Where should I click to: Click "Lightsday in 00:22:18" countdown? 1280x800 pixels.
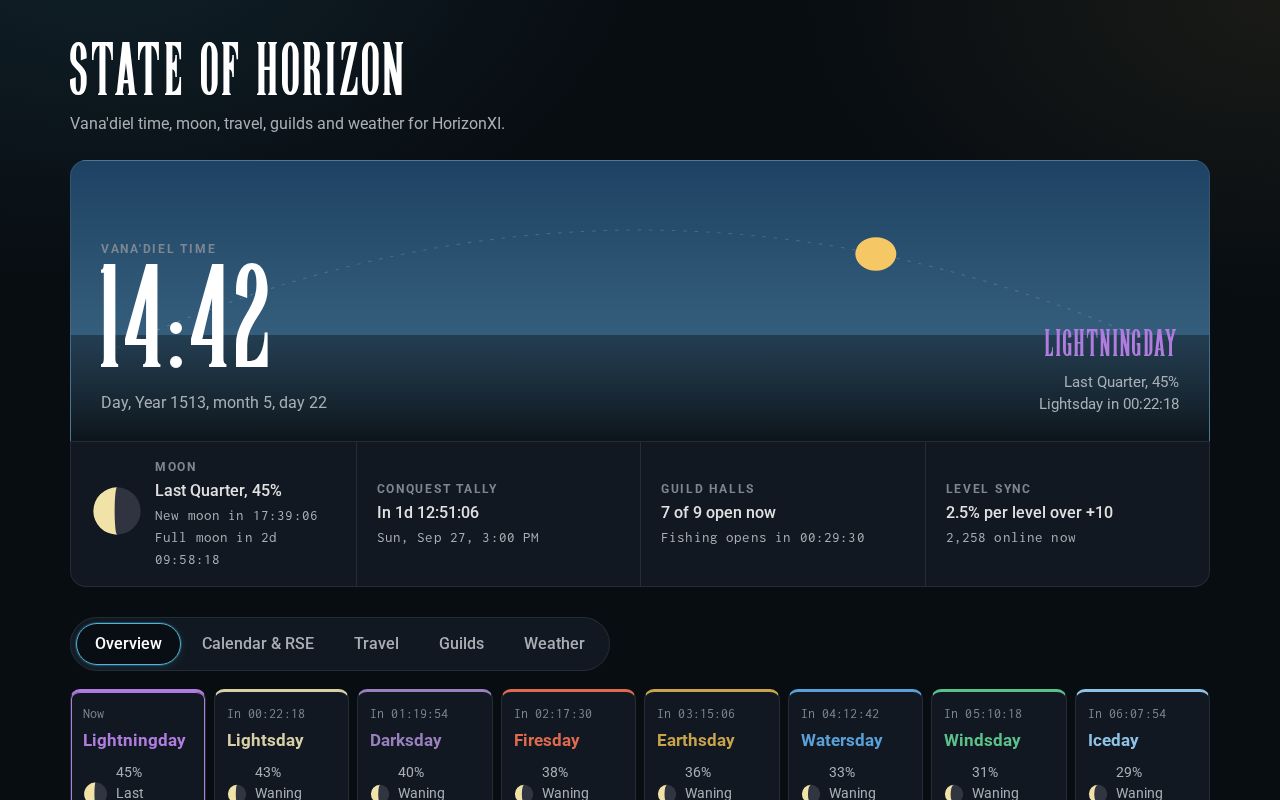tap(1109, 404)
